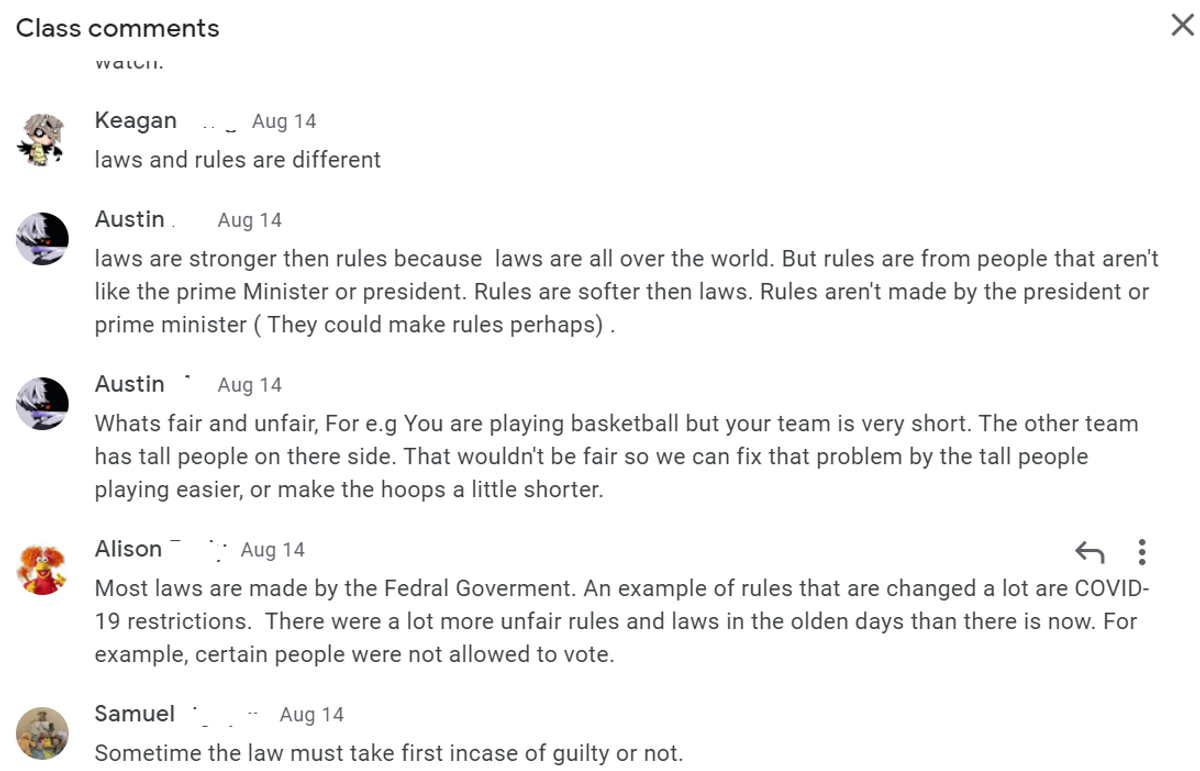Click Austin's name above the basketball comment
The width and height of the screenshot is (1200, 771).
(x=130, y=384)
